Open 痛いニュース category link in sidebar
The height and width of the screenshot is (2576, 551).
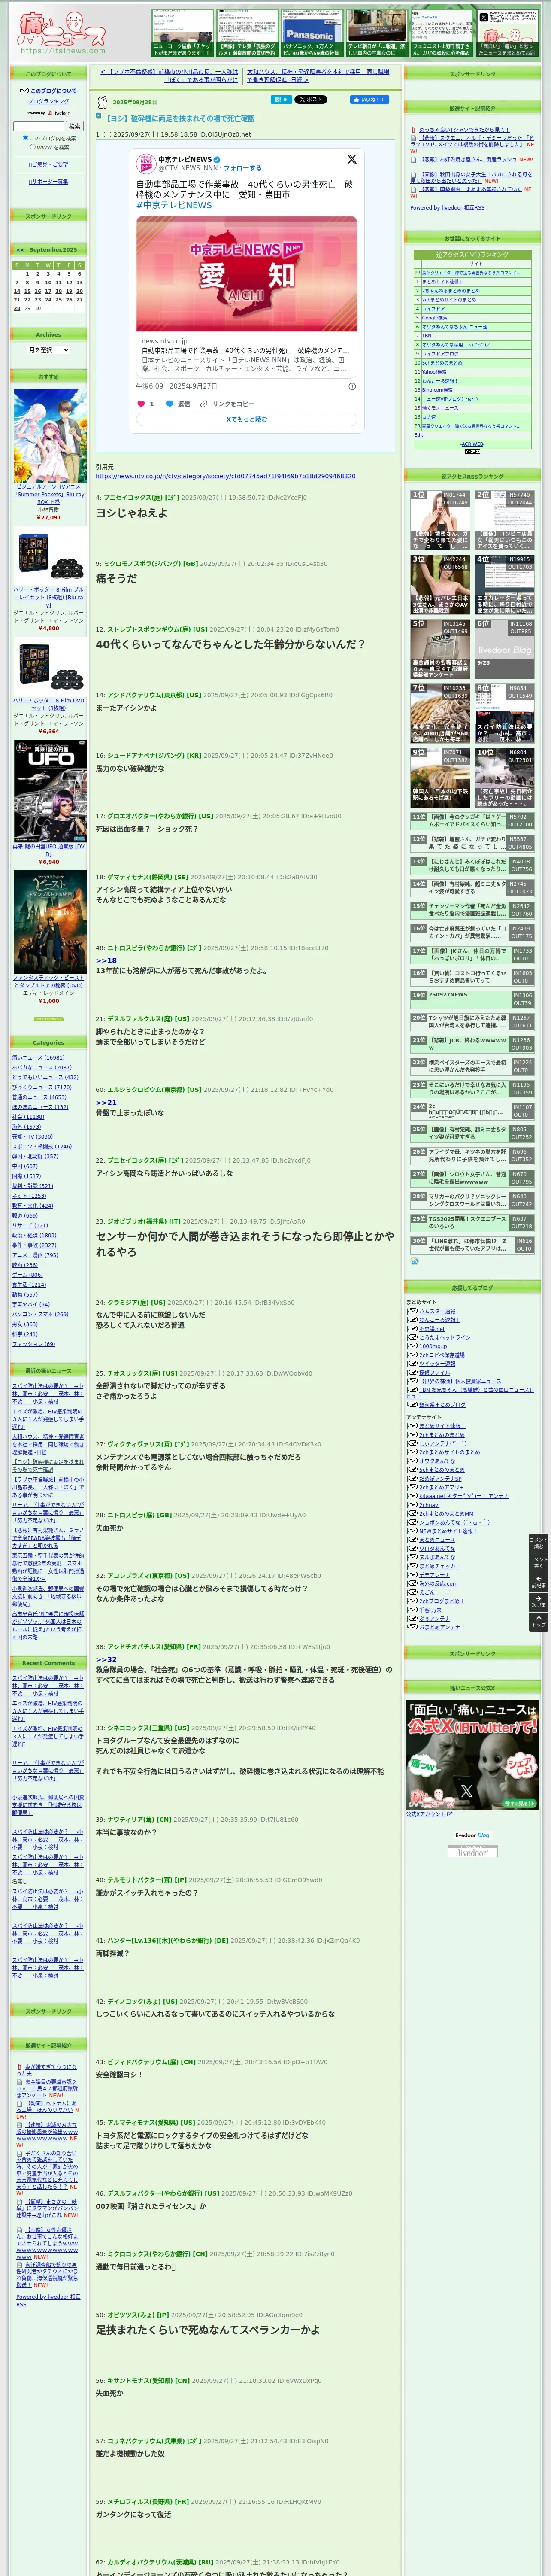tap(38, 1057)
